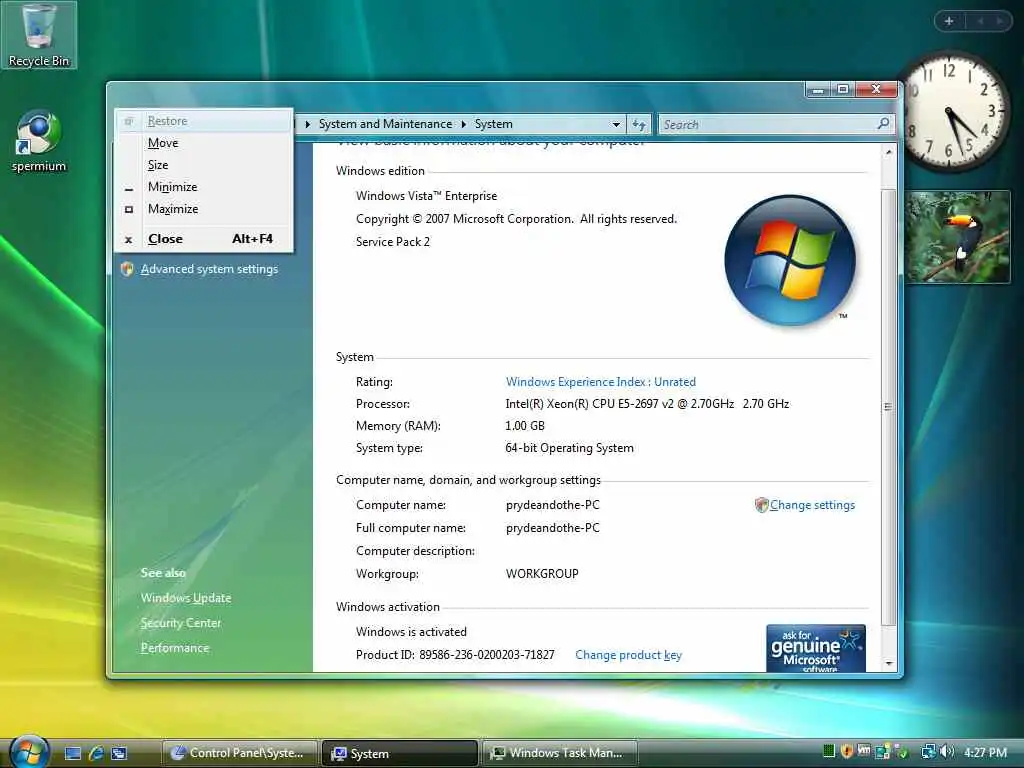Select Size in the window menu

[204, 165]
